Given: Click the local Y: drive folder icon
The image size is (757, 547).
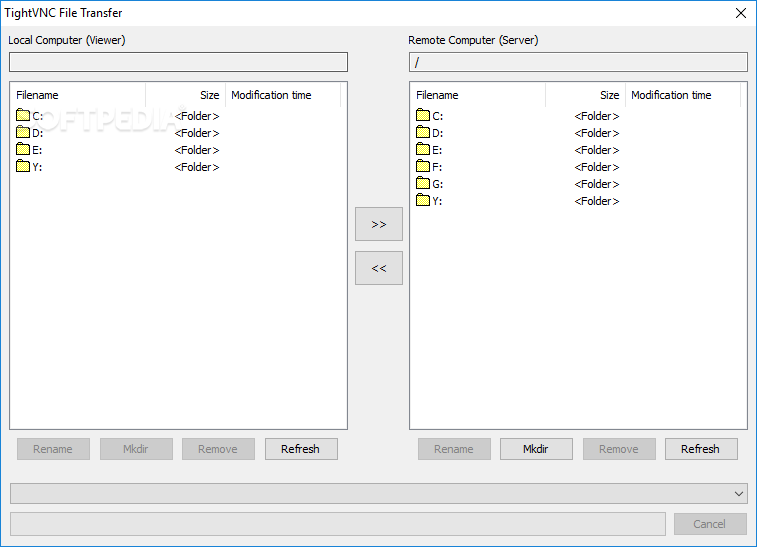Looking at the screenshot, I should [x=23, y=166].
